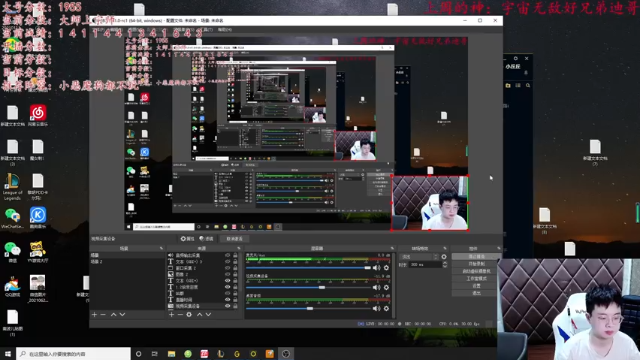Toggle visibility of 图像 2 source
Screen dimensions: 640x360
point(227,274)
